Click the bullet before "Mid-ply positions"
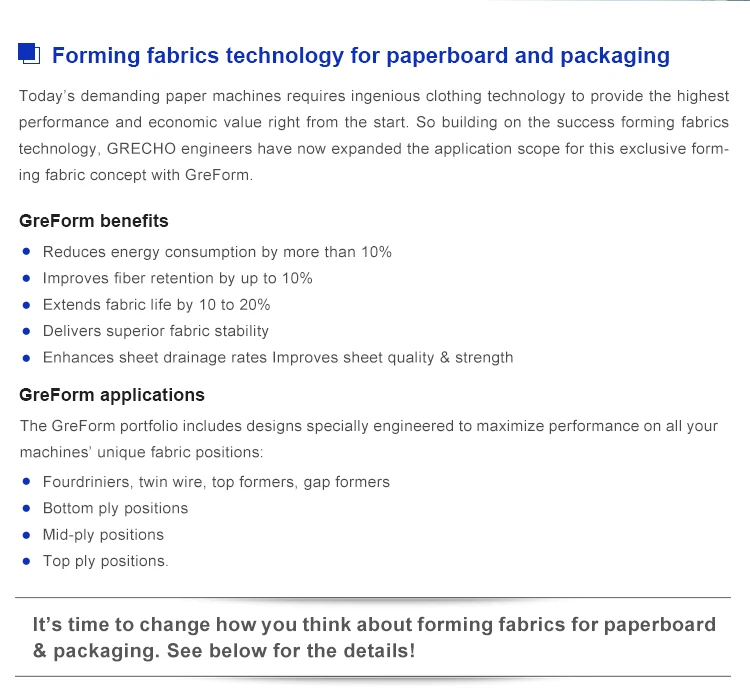Screen dimensions: 750x693 coord(27,535)
